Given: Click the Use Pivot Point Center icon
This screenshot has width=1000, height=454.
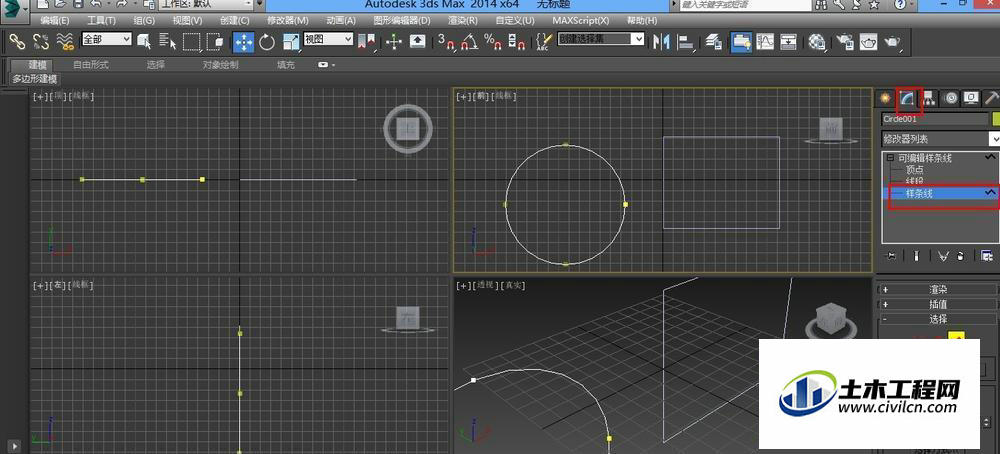Looking at the screenshot, I should [367, 42].
